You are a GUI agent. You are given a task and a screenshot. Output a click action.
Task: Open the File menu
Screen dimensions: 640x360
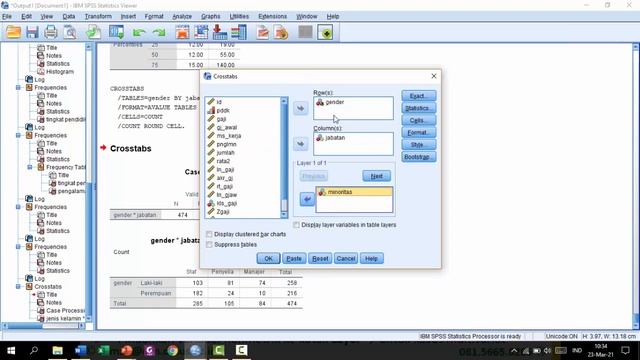pyautogui.click(x=7, y=16)
